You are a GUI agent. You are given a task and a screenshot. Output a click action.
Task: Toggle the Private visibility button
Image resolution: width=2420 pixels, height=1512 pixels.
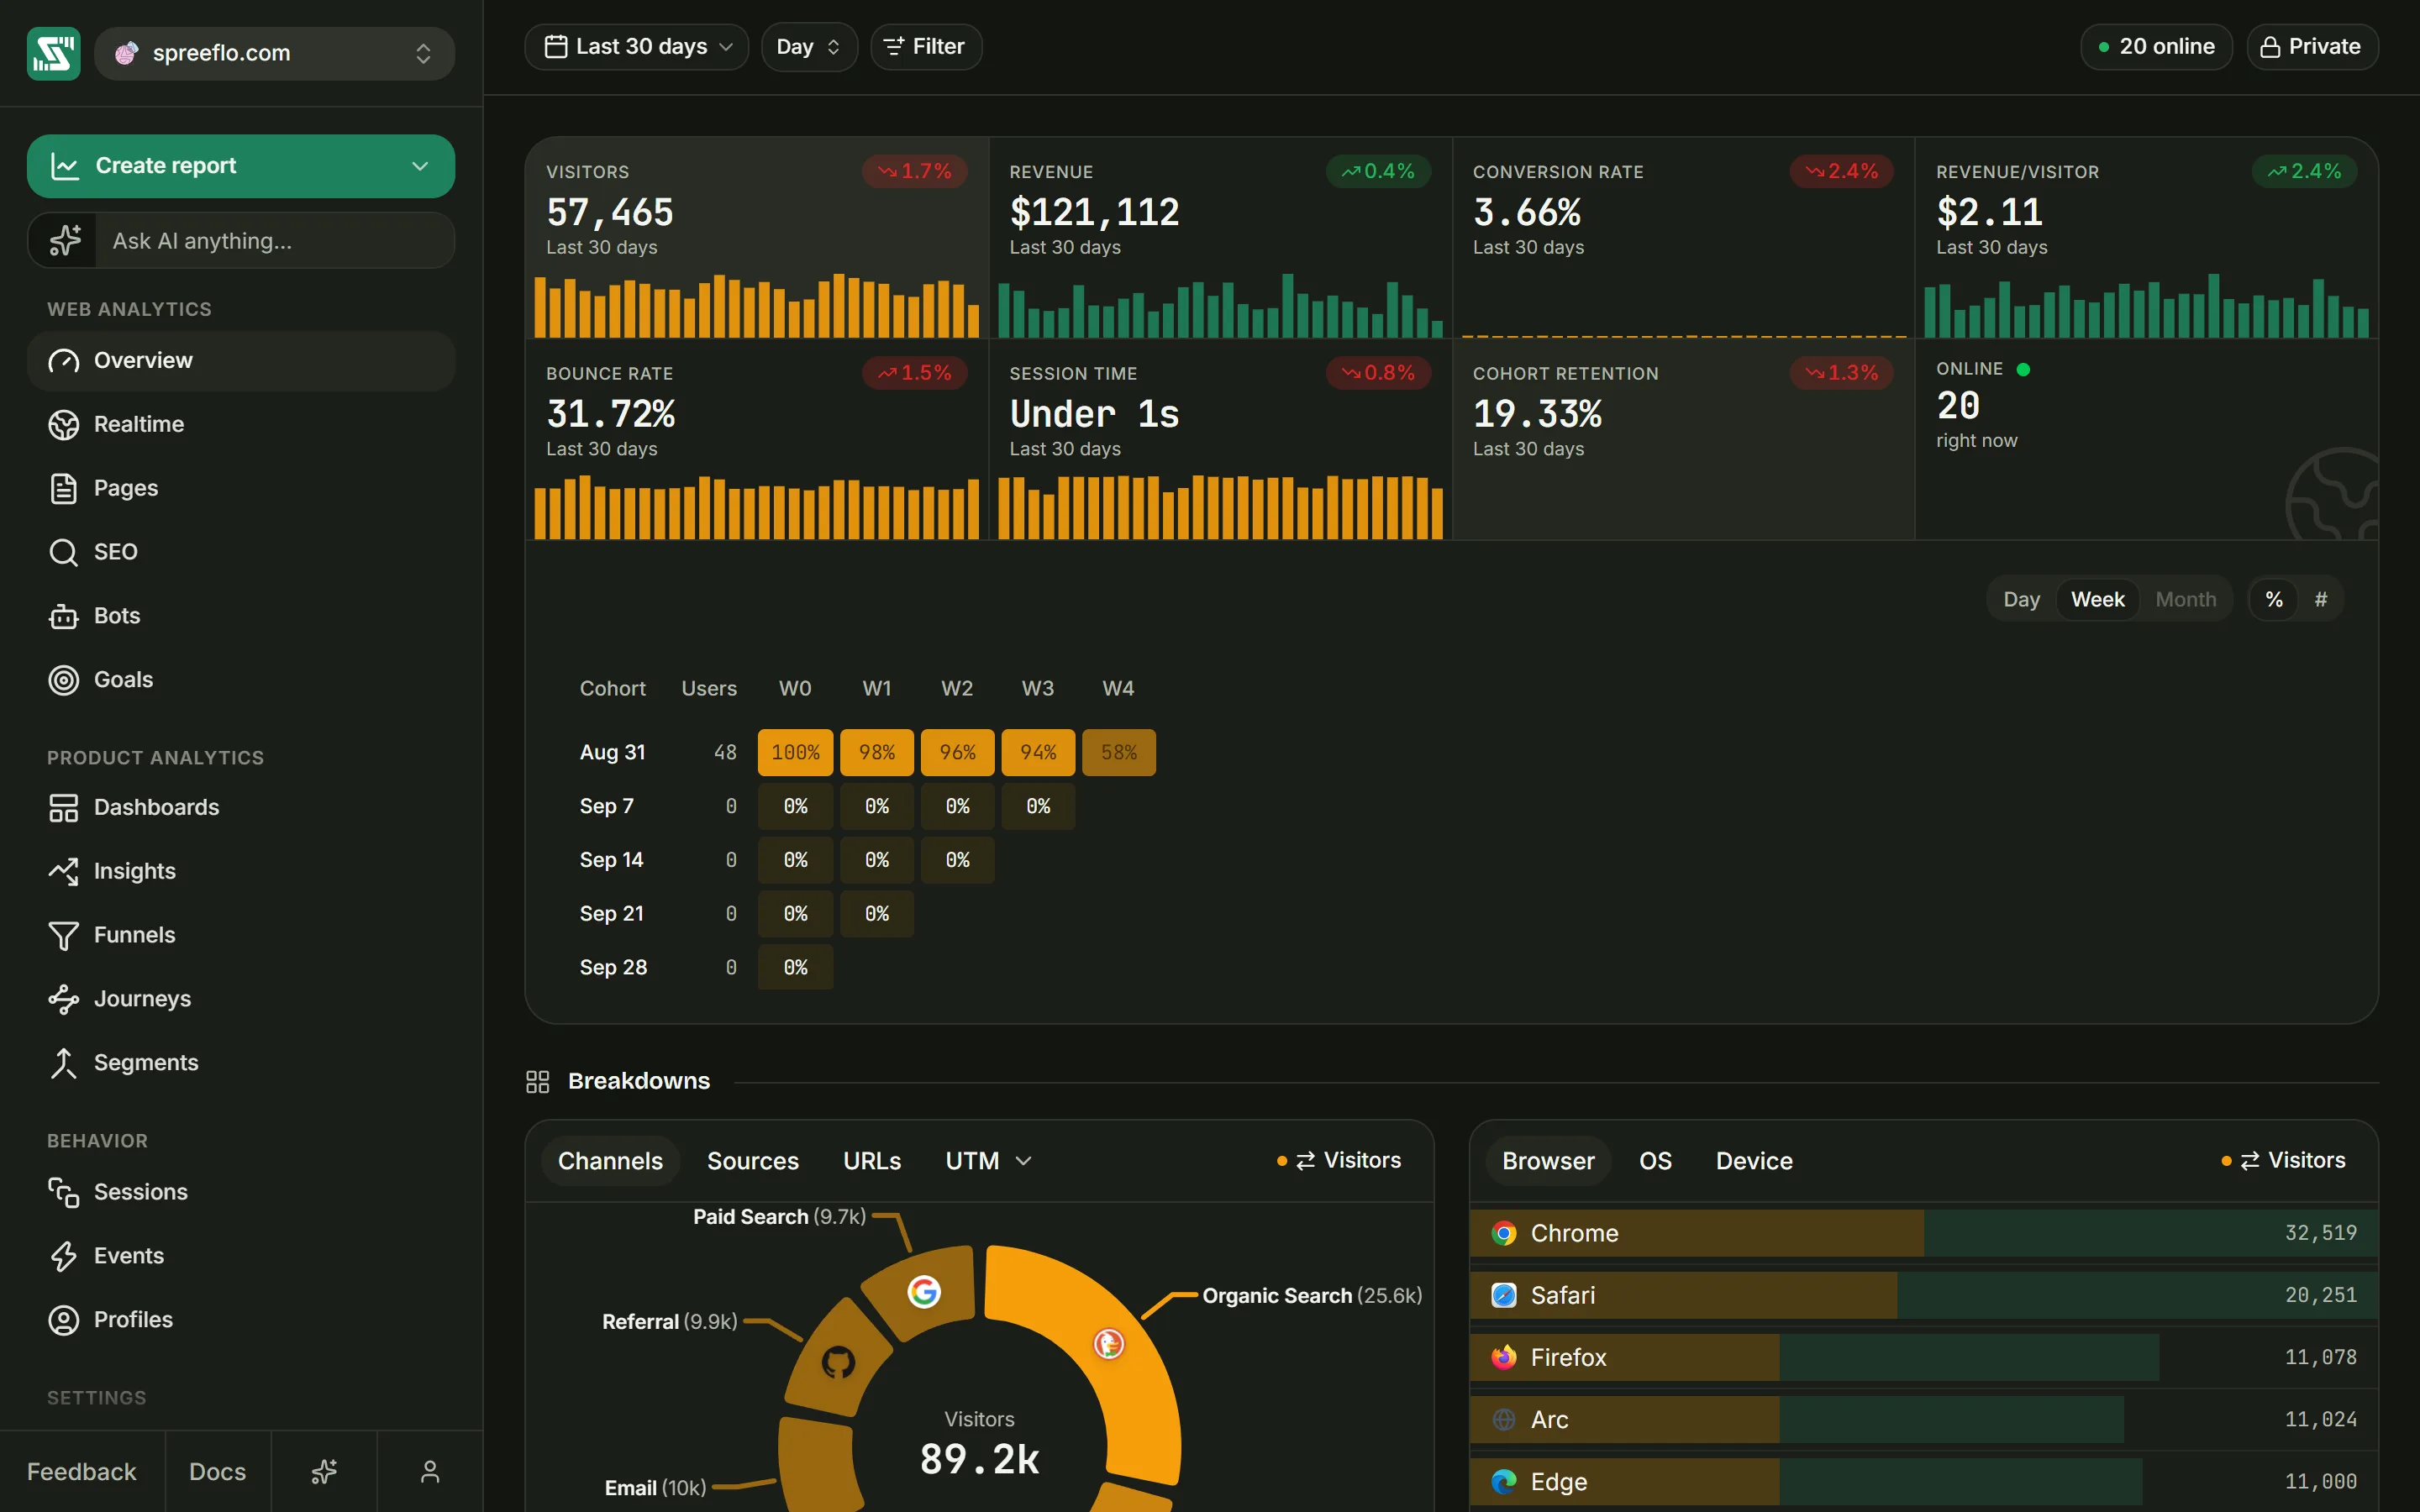2311,47
